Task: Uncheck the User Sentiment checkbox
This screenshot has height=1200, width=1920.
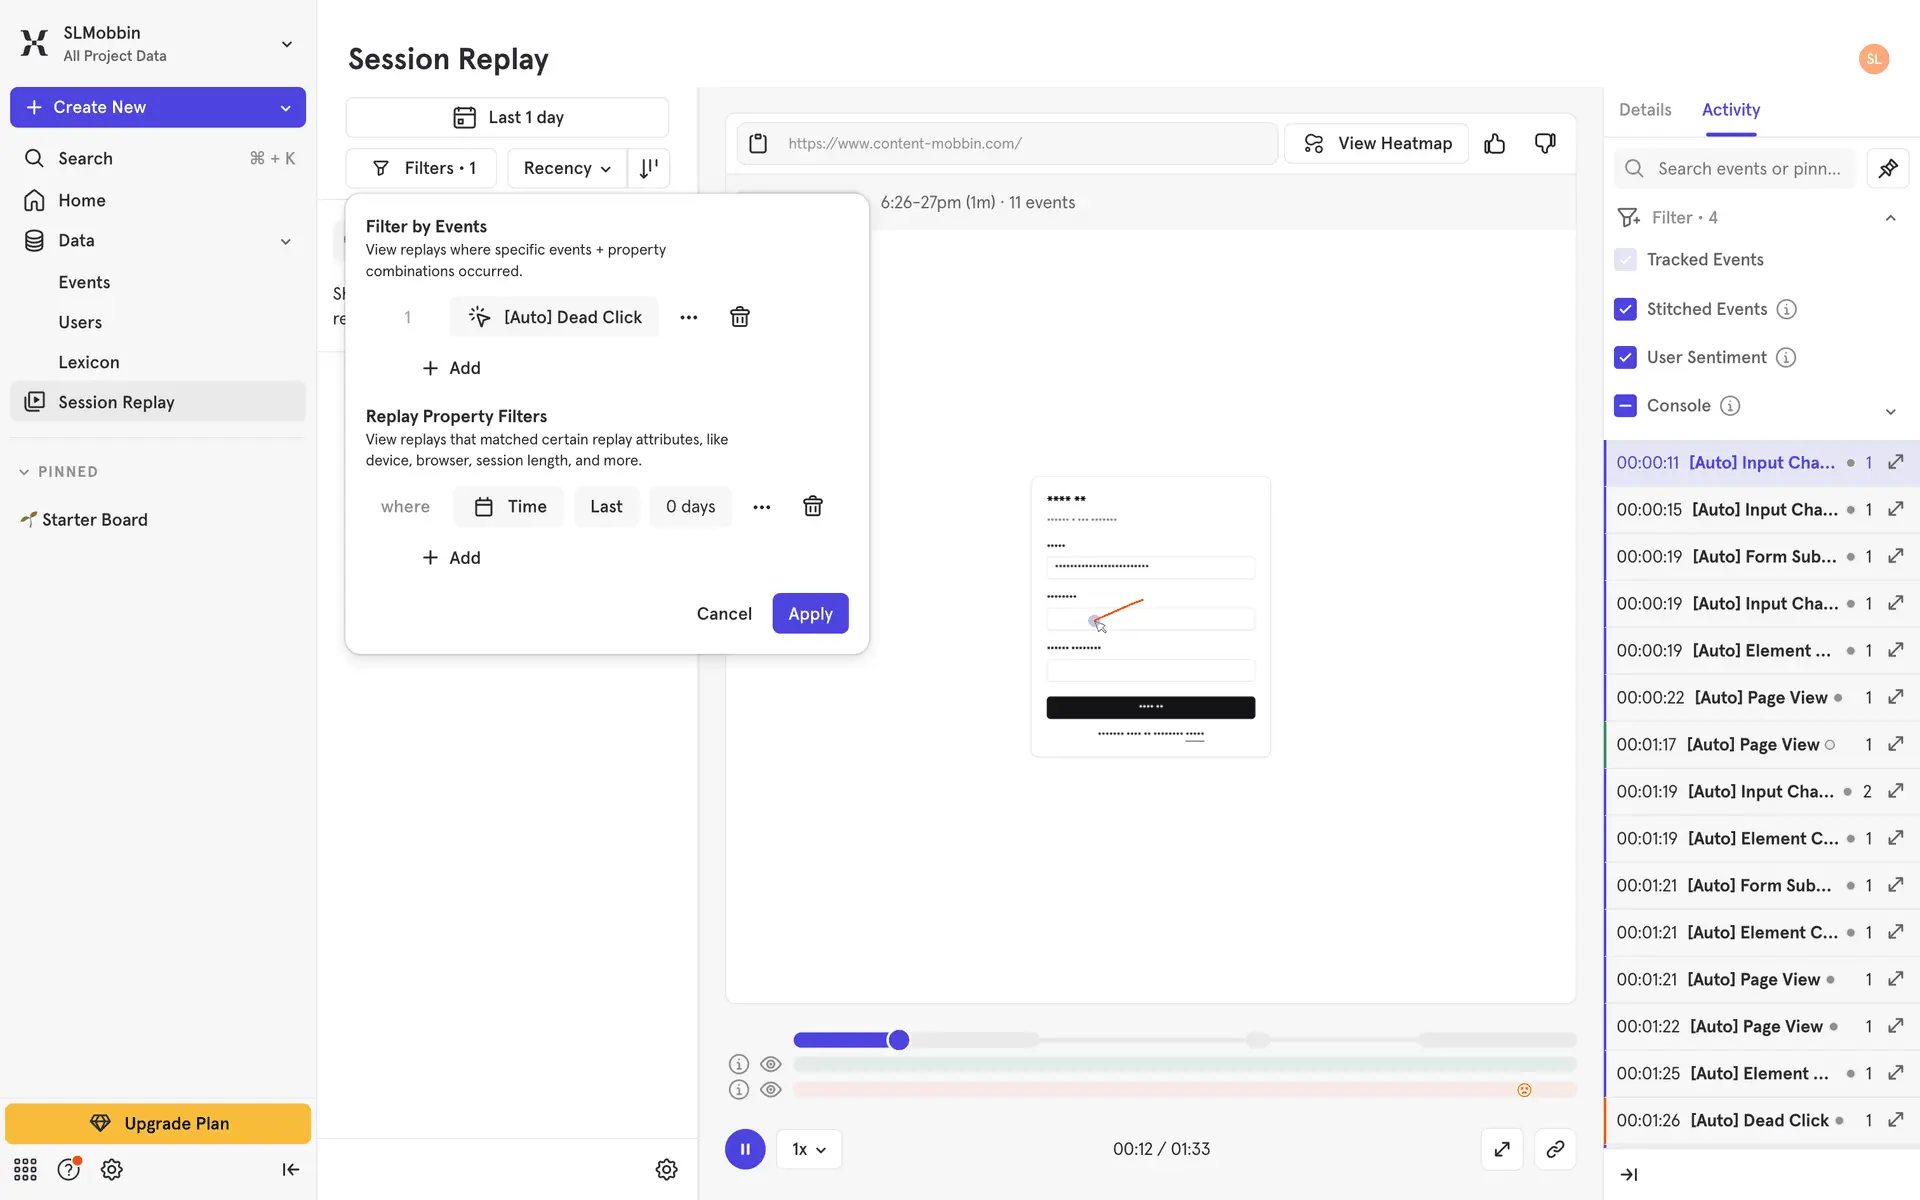Action: [x=1625, y=357]
